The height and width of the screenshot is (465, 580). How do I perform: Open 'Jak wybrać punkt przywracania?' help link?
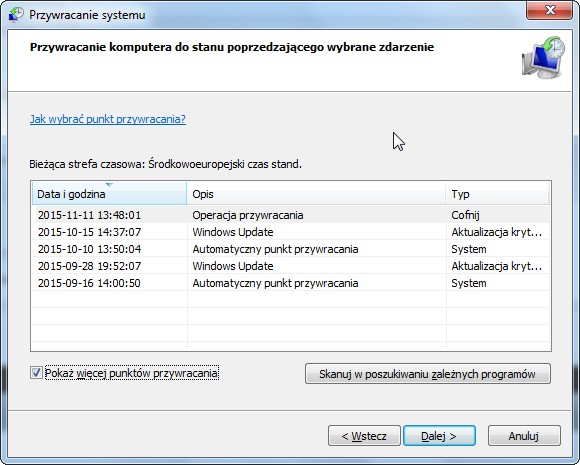[108, 119]
